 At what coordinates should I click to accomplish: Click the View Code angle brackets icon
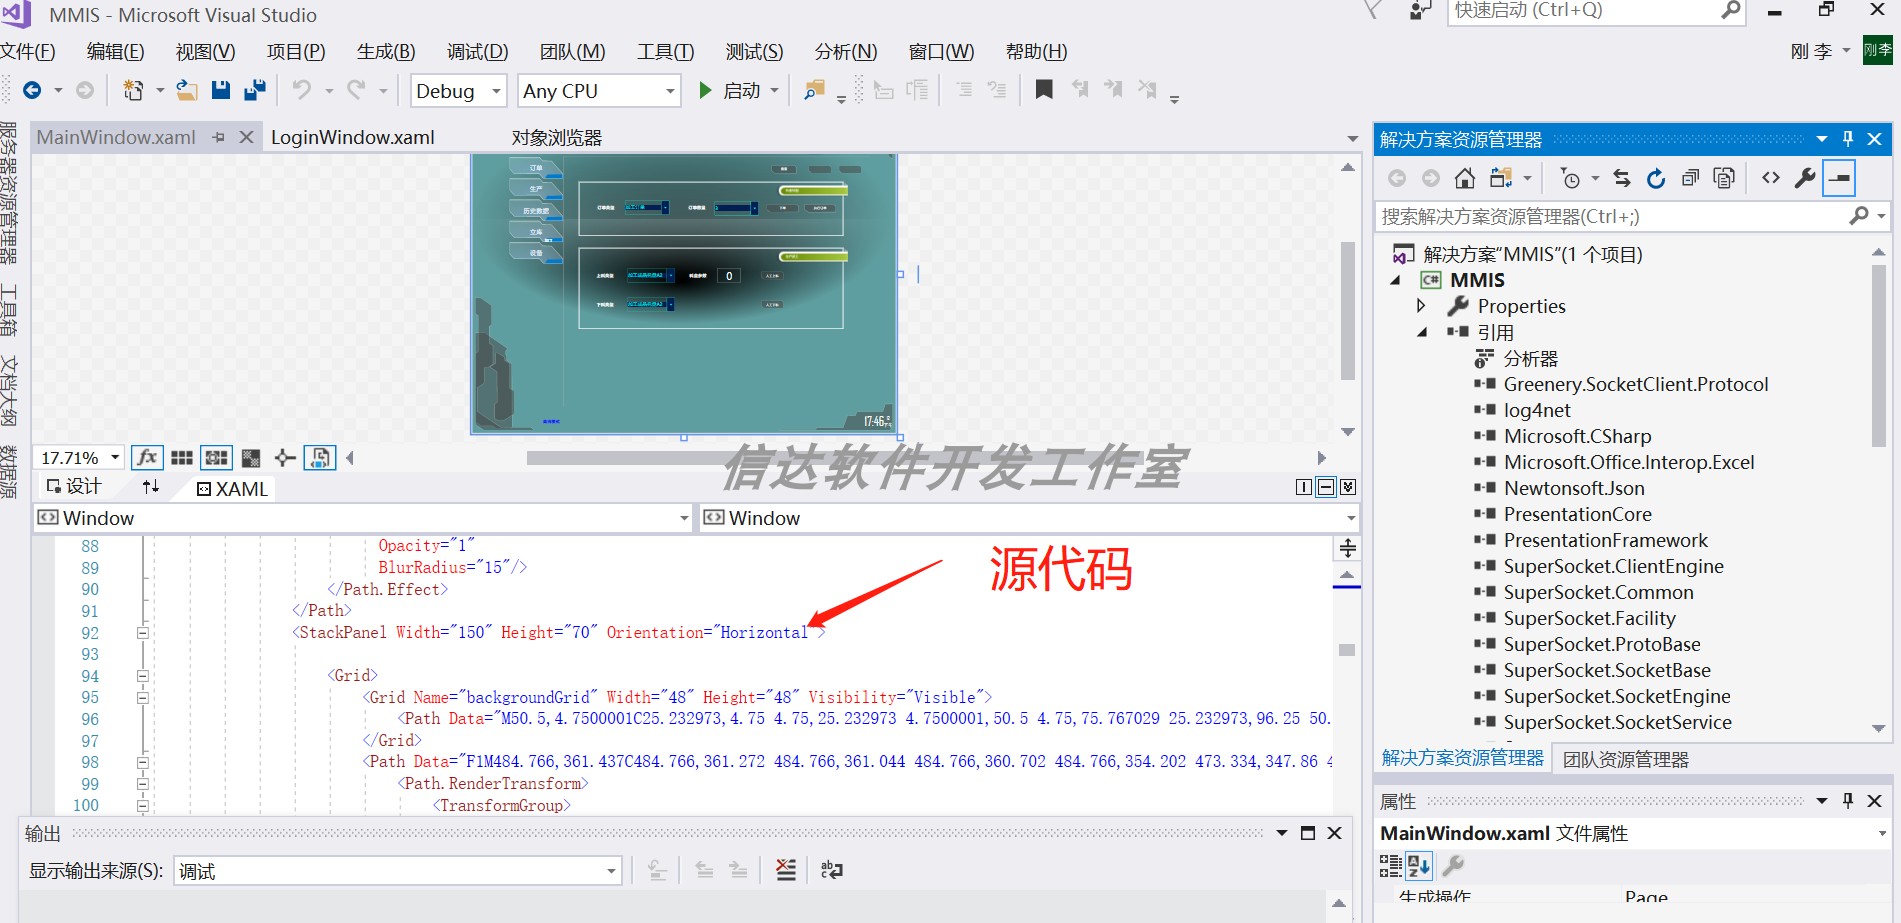pos(1771,178)
